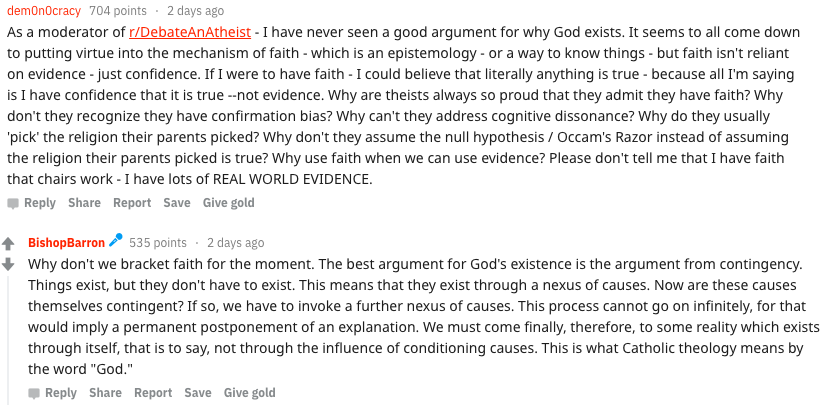Click the speech bubble icon under dem0n0cracy's comment
Screen dimensions: 827x405
[x=13, y=203]
